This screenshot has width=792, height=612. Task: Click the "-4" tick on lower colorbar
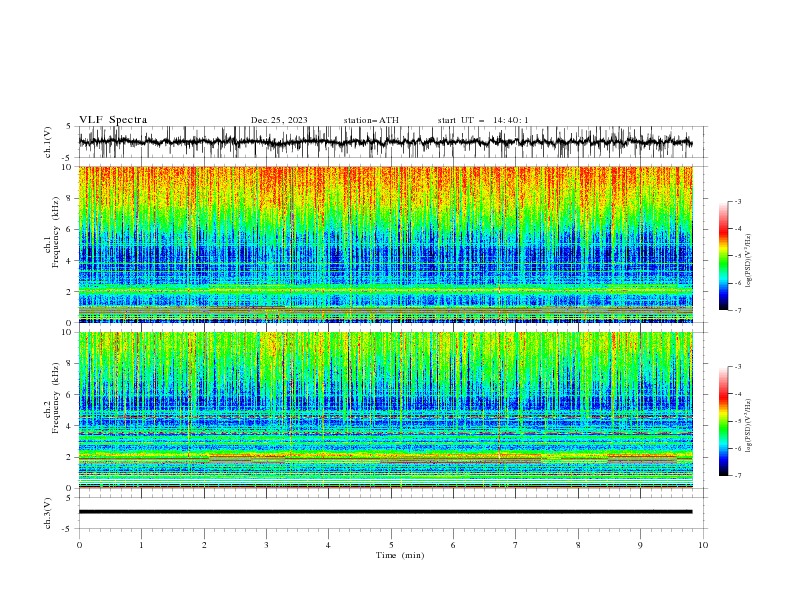[737, 394]
